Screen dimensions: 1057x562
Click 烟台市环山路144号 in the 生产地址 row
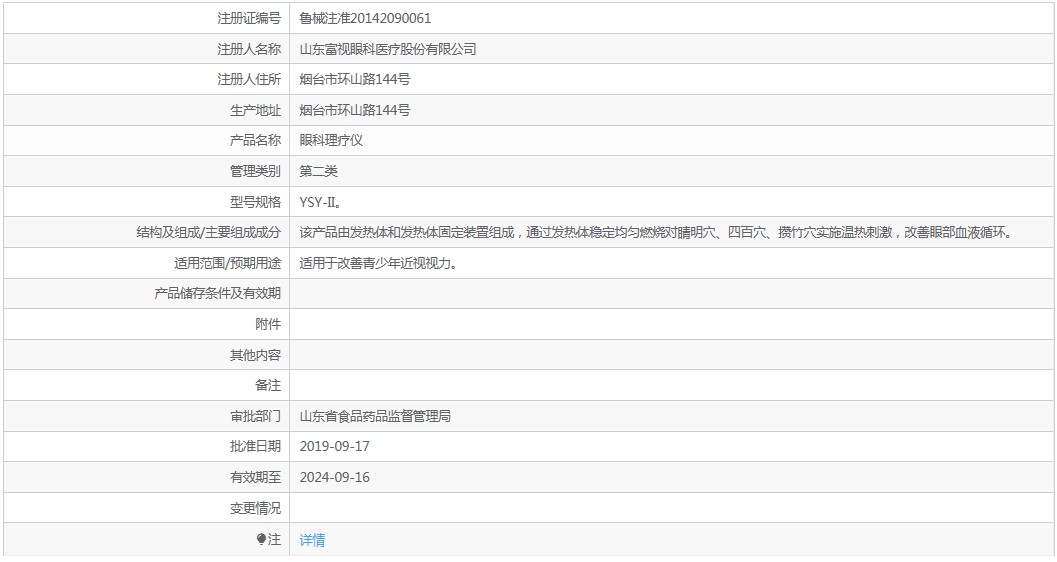(355, 110)
